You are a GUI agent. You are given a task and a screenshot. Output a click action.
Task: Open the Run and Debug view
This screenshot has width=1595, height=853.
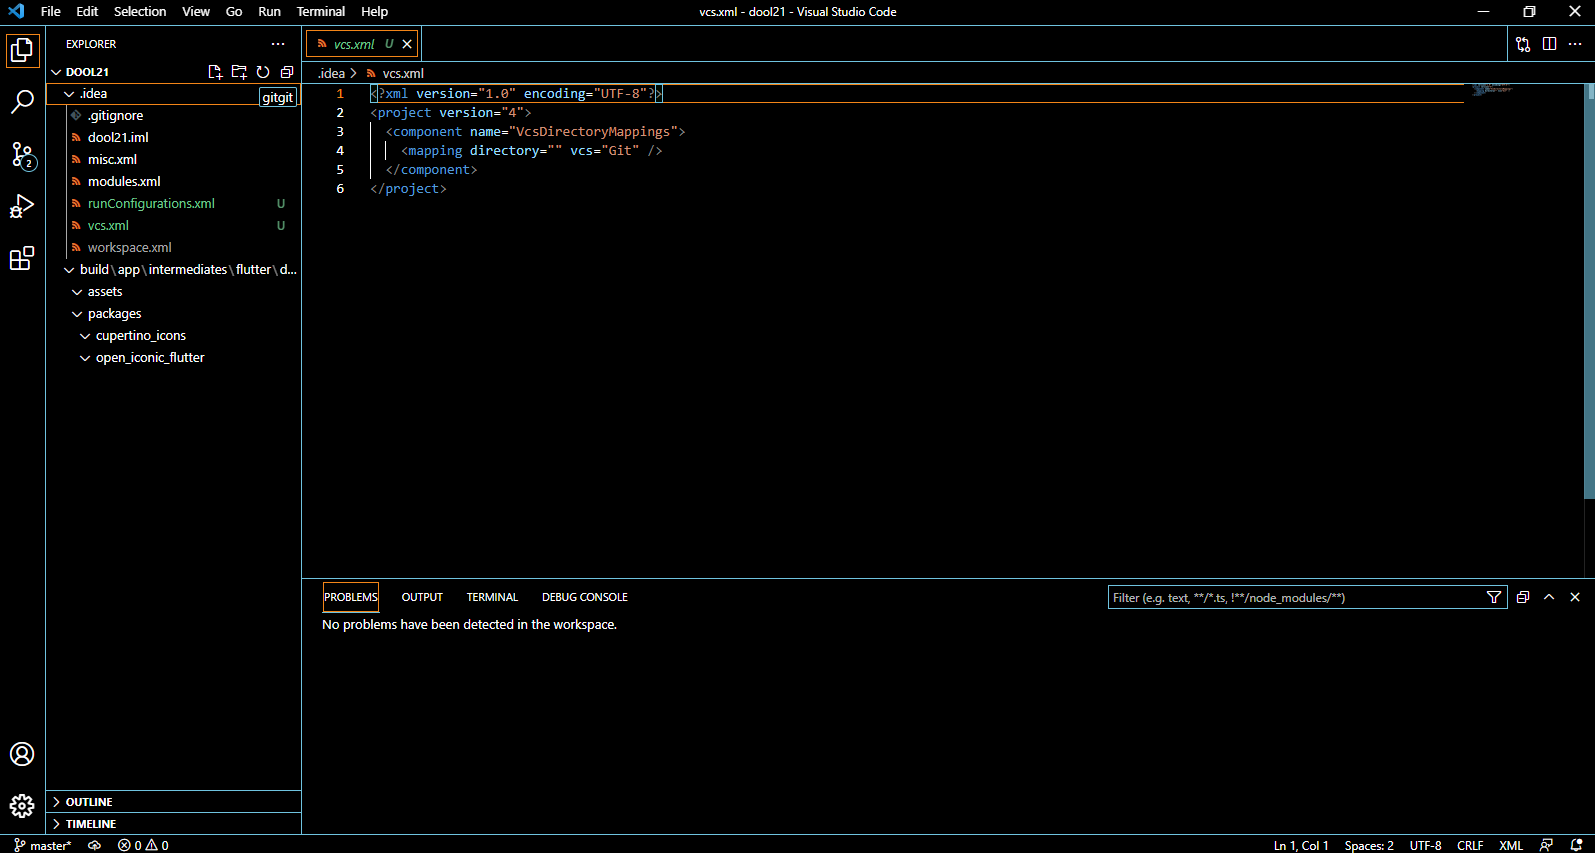[x=22, y=206]
